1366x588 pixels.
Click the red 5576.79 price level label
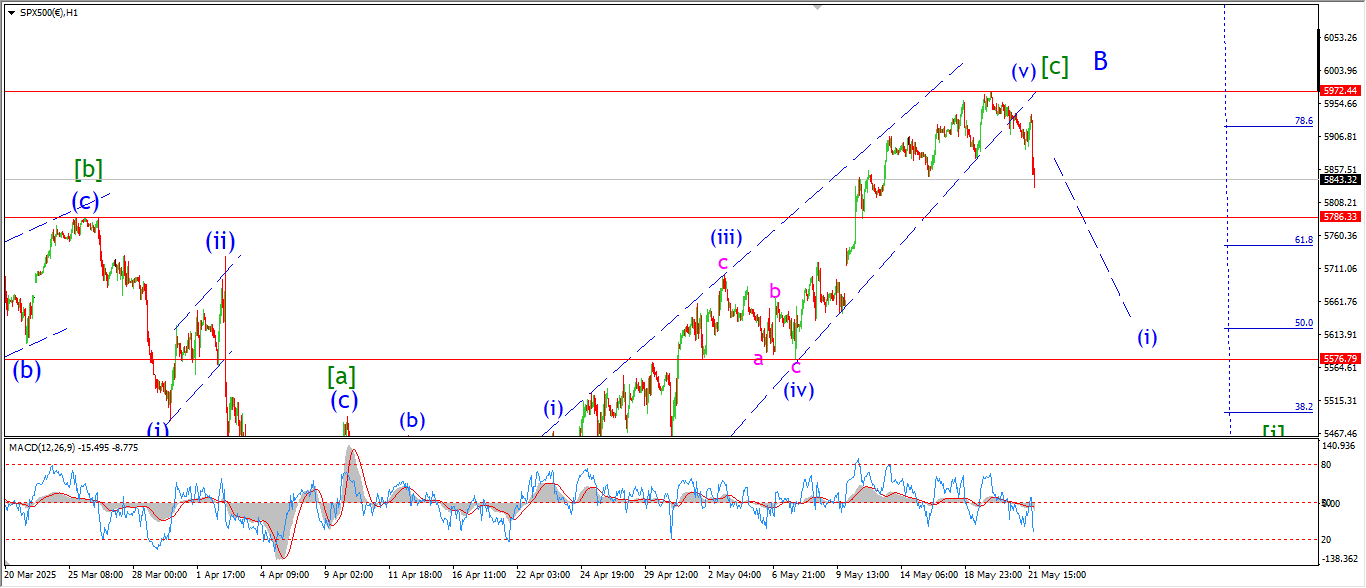click(x=1340, y=358)
